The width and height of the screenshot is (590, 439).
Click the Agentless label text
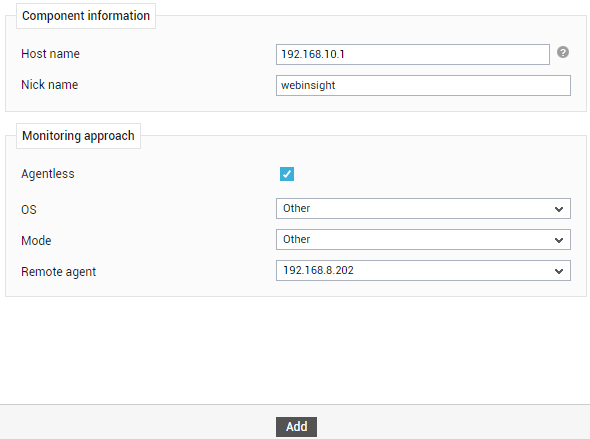[48, 174]
